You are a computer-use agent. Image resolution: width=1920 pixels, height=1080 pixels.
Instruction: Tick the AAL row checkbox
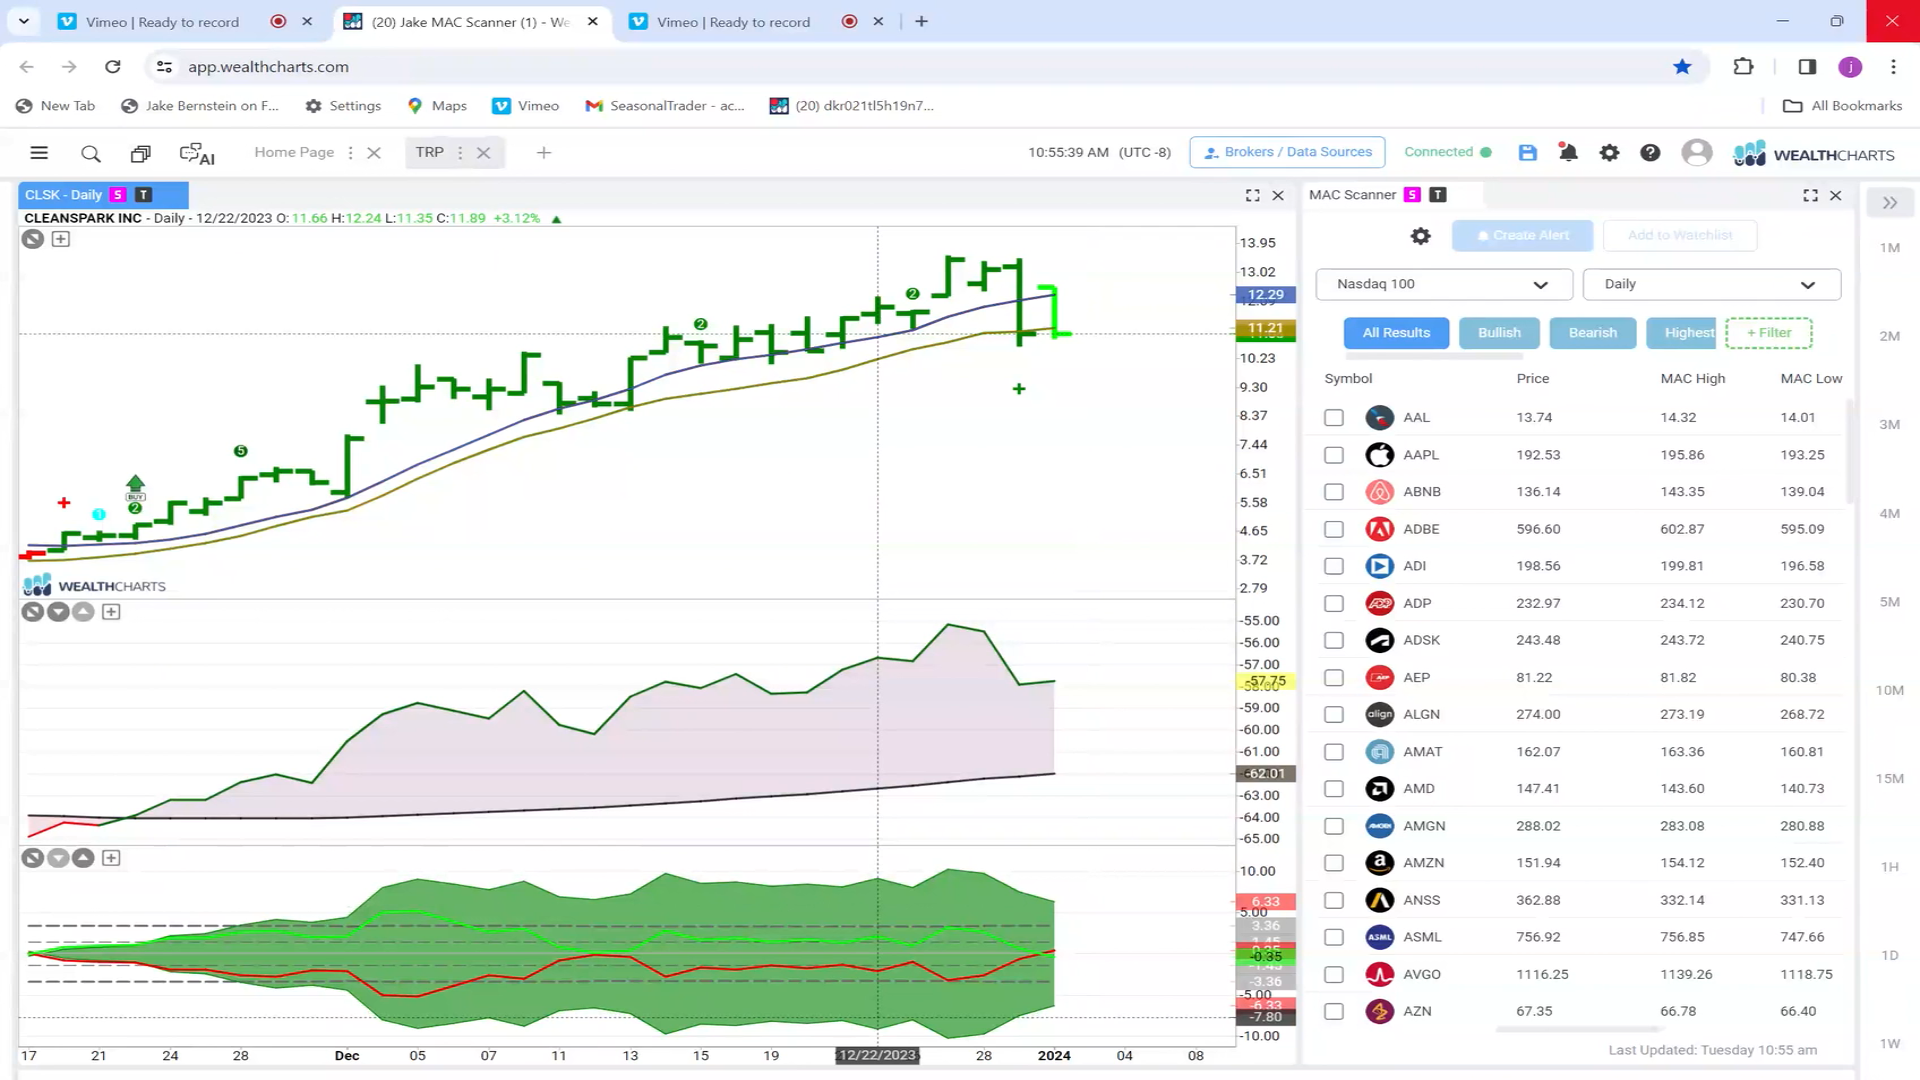point(1334,418)
